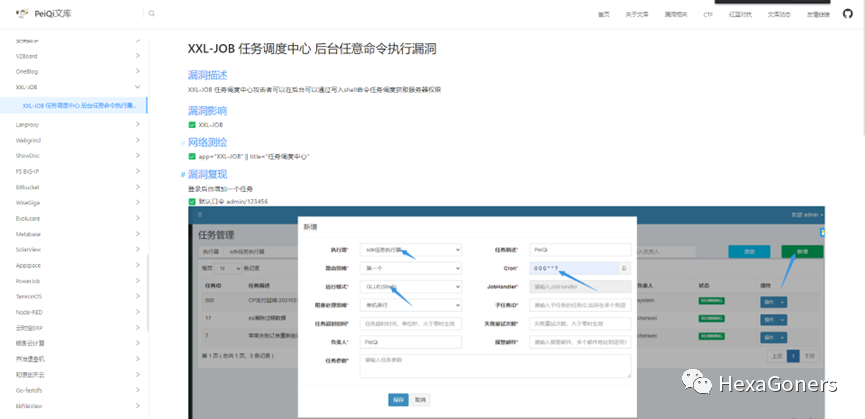Screen dimensions: 865x419
Task: Click the sidebar vertical scrollbar
Action: pyautogui.click(x=148, y=292)
